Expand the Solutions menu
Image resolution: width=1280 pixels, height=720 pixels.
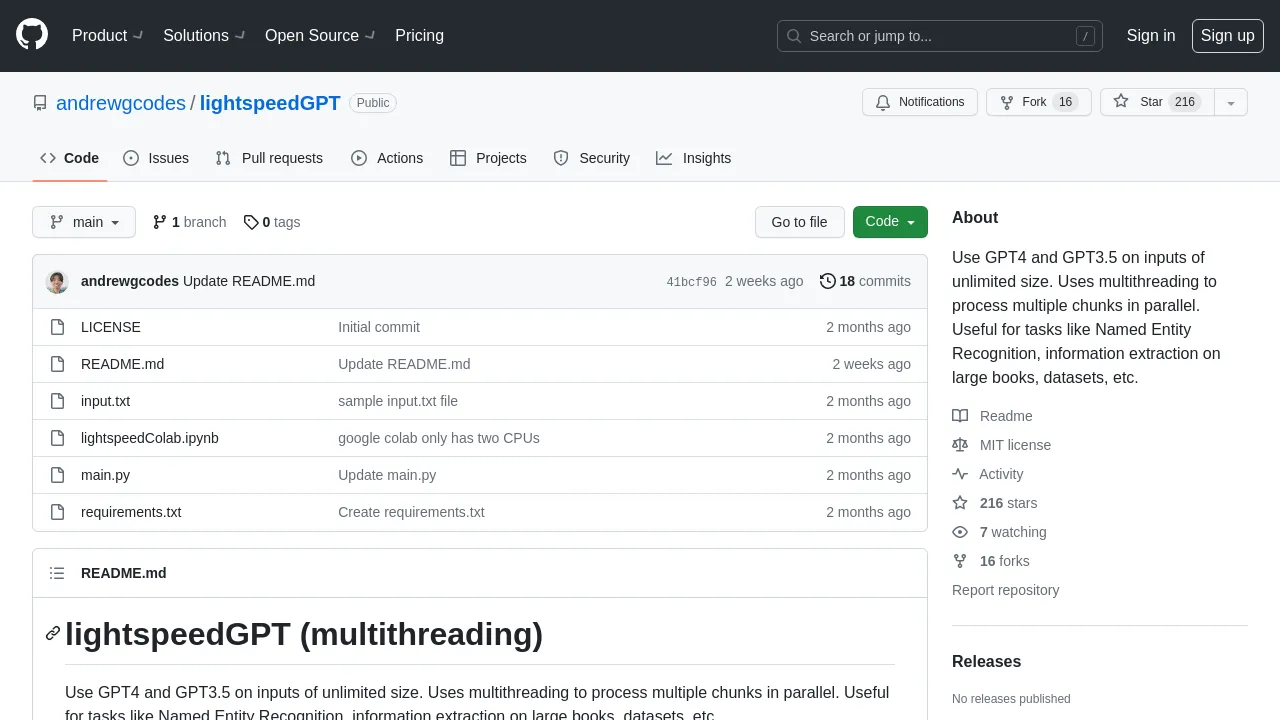pyautogui.click(x=205, y=36)
